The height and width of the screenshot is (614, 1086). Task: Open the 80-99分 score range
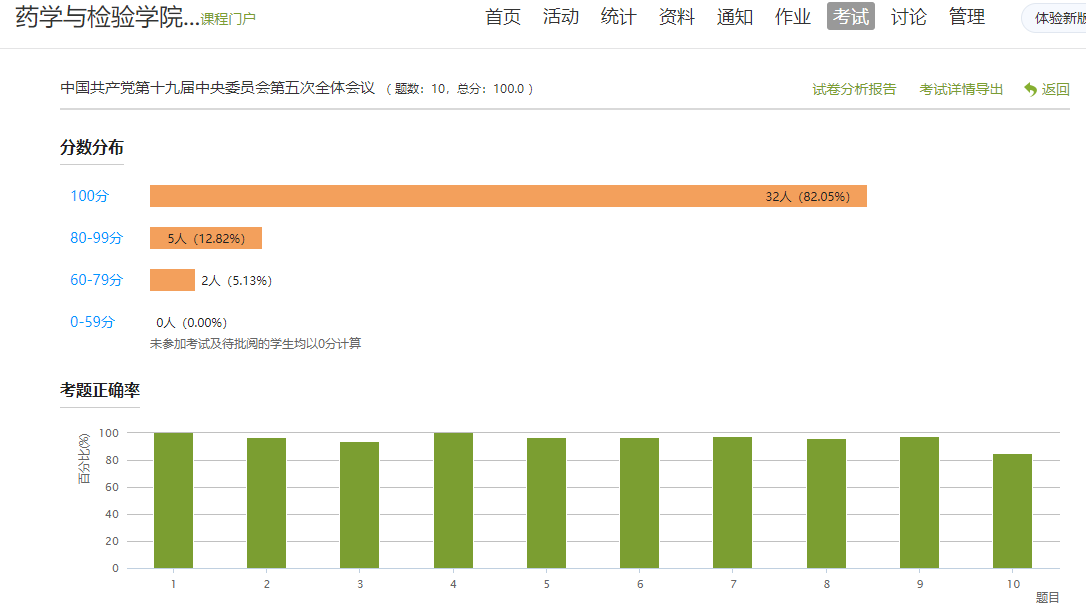coord(96,238)
